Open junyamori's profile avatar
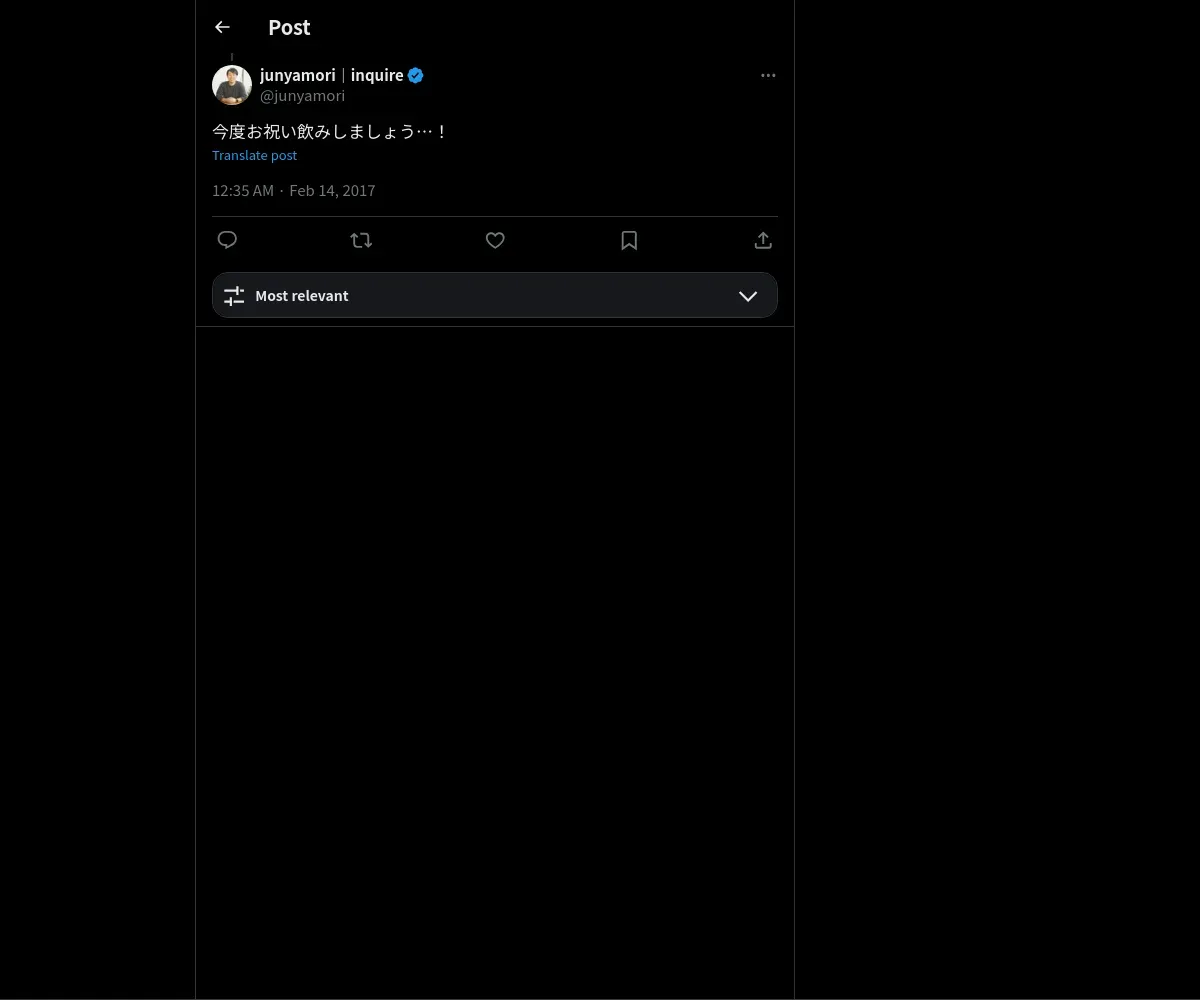This screenshot has width=1200, height=1000. pos(232,85)
